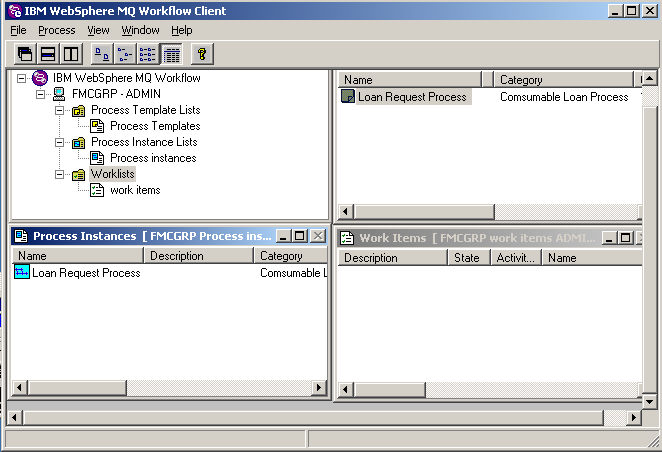Click the Process Instances window title icon
The height and width of the screenshot is (452, 662).
coord(21,236)
